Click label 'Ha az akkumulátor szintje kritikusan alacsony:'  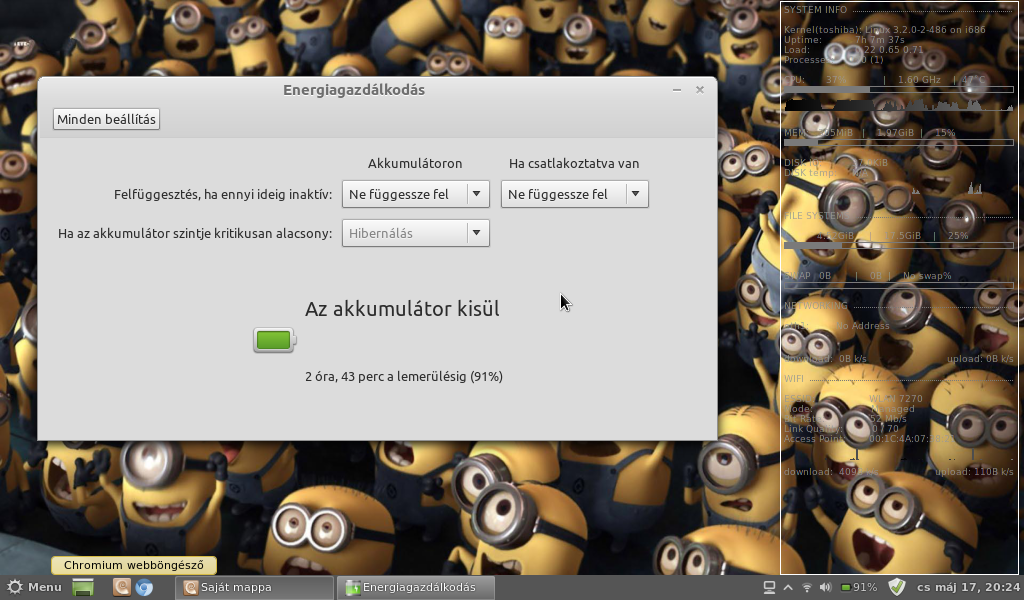[195, 233]
